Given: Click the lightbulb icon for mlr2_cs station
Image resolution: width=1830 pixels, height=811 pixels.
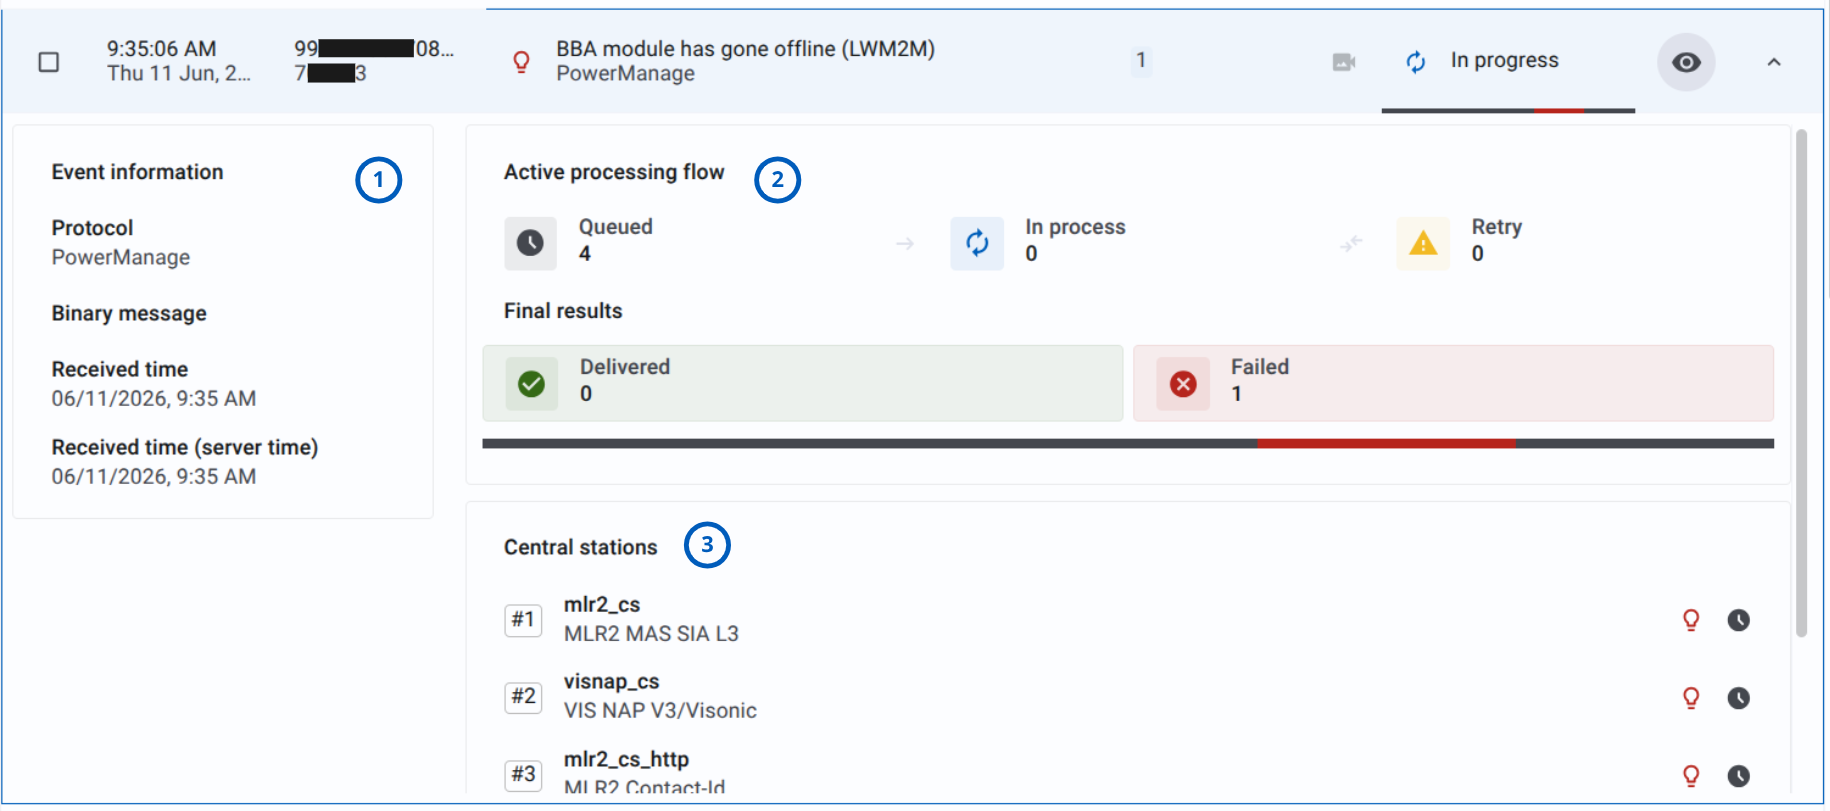Looking at the screenshot, I should 1691,620.
